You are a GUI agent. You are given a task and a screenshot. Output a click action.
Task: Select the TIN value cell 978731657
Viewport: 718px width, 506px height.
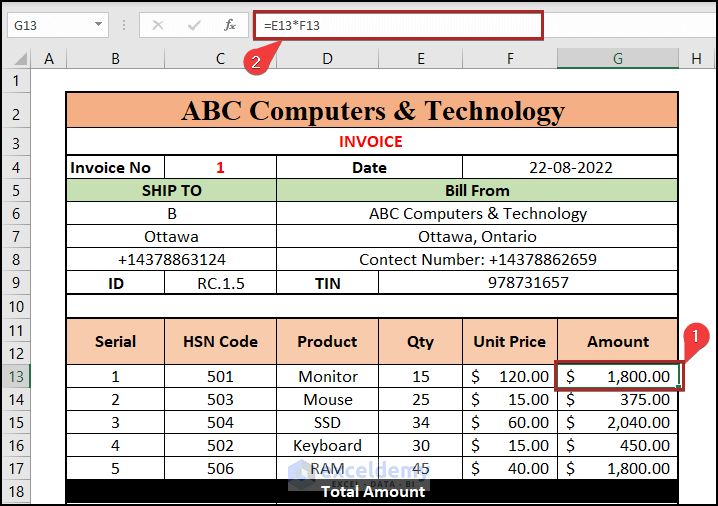pos(528,282)
